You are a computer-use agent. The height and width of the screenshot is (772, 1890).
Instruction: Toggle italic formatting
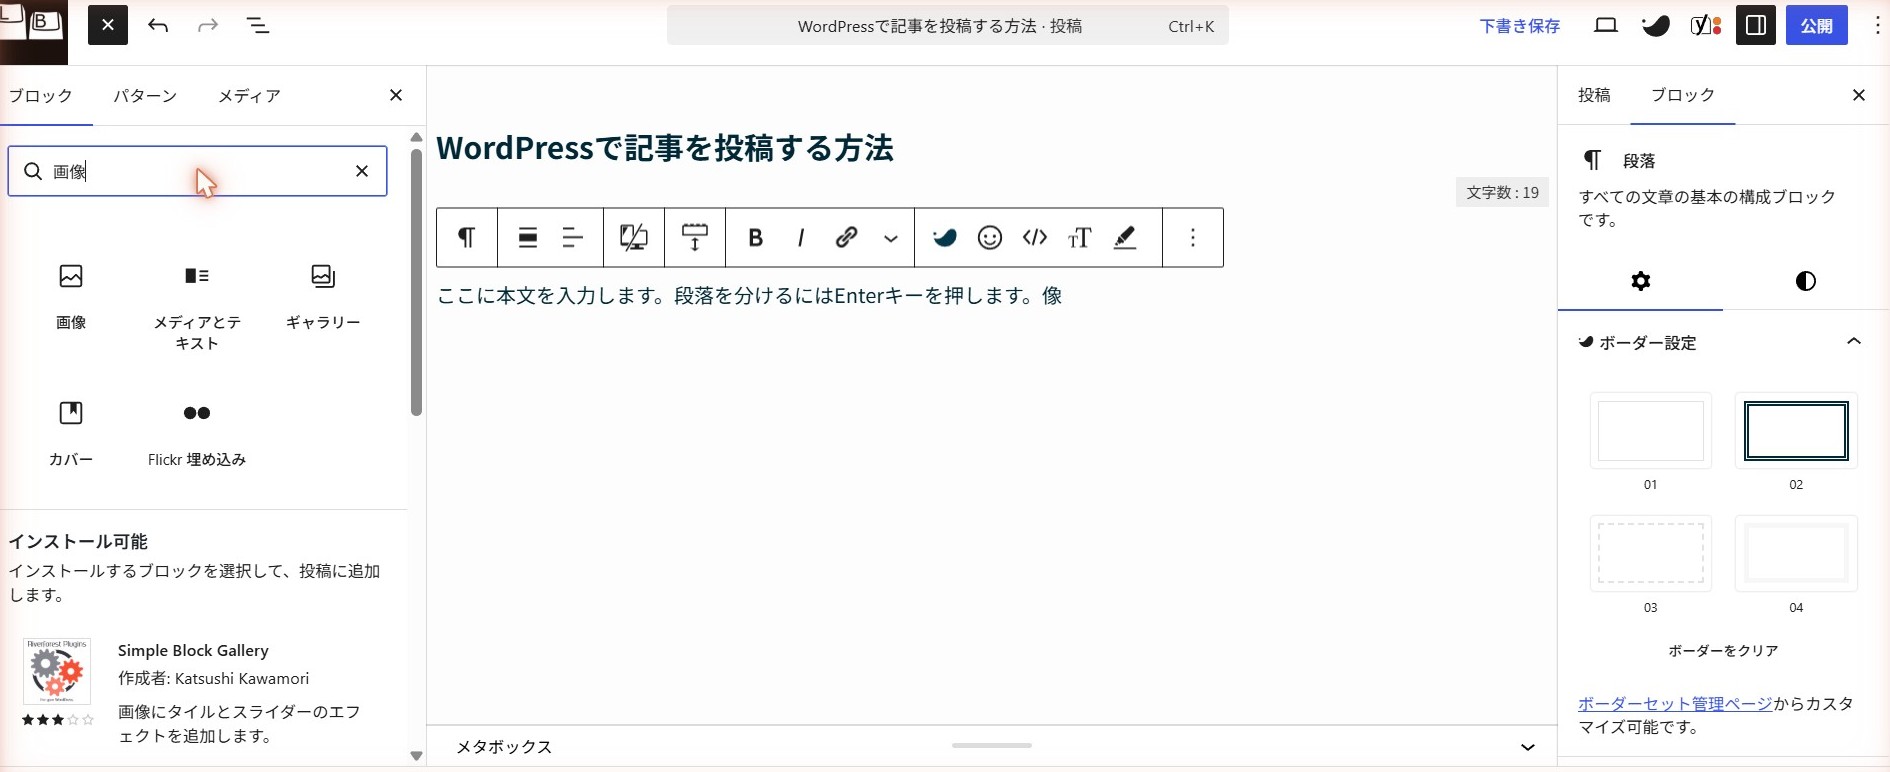[x=801, y=237]
